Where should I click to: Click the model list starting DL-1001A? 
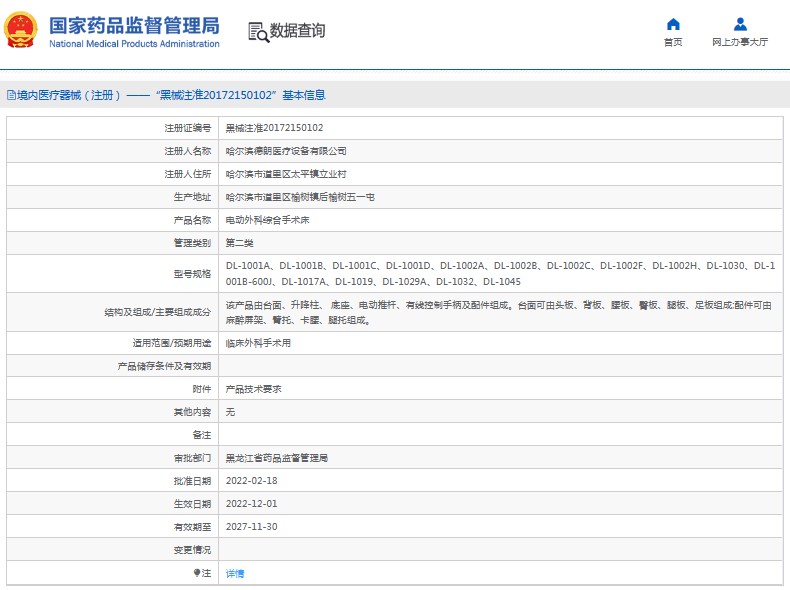[500, 274]
